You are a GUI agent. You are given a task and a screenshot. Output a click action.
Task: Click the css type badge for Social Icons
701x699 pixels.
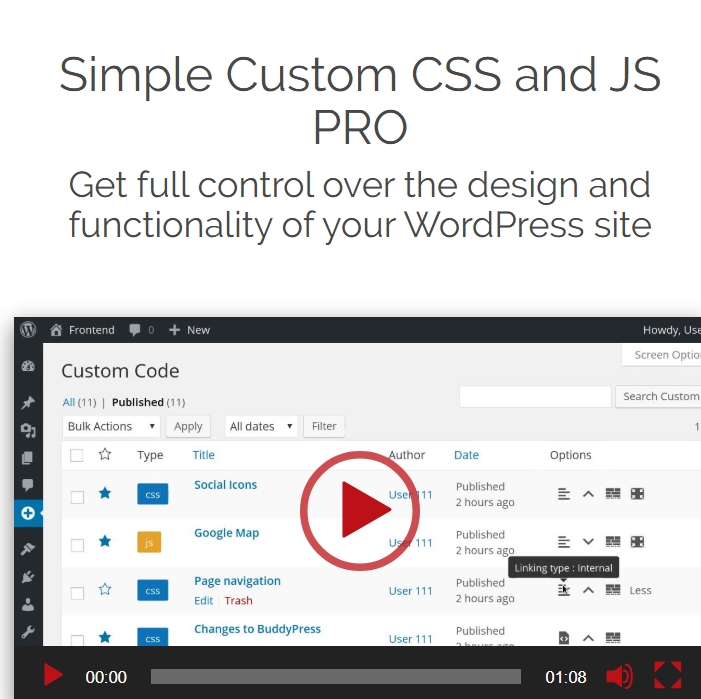152,494
